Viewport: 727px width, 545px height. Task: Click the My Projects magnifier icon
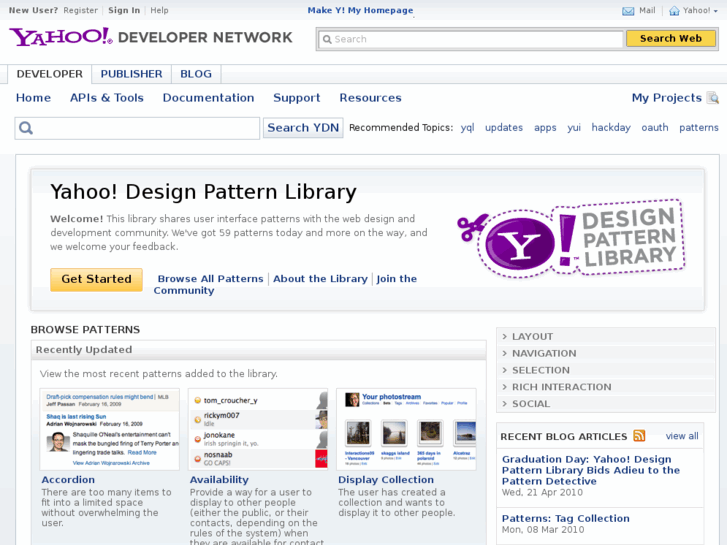coord(712,98)
